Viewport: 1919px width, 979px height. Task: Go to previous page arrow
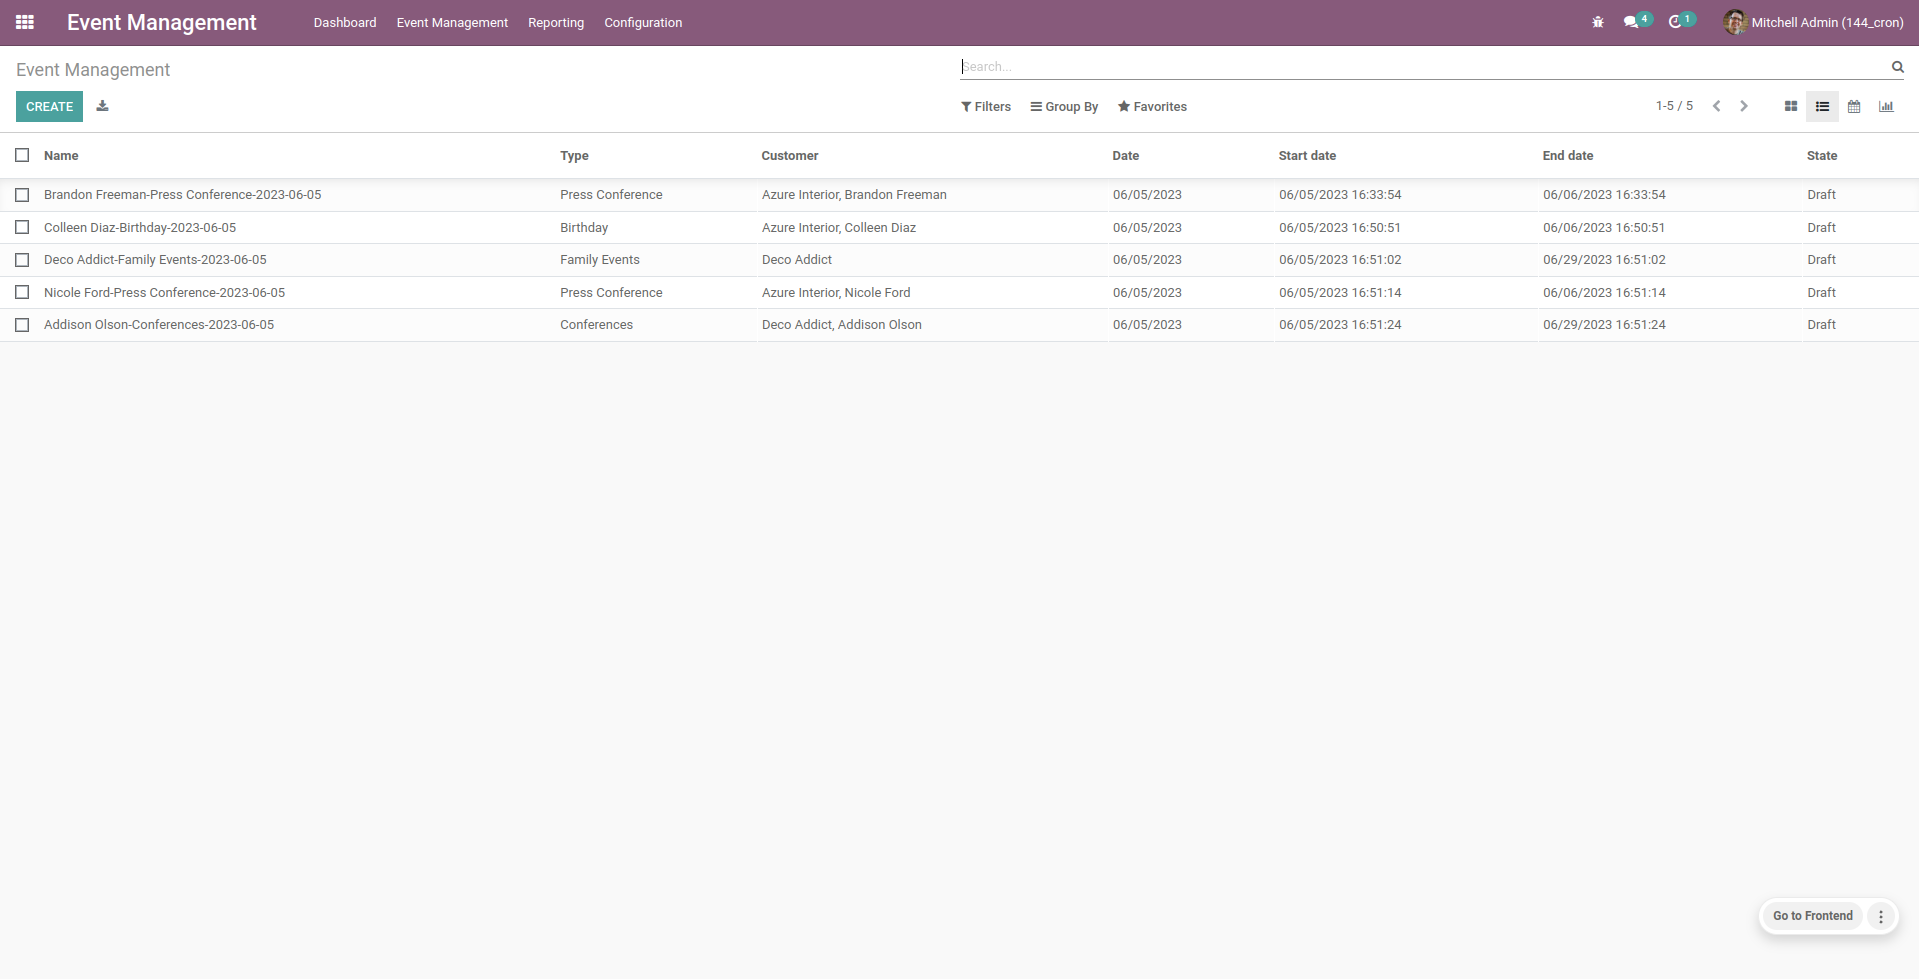point(1716,106)
